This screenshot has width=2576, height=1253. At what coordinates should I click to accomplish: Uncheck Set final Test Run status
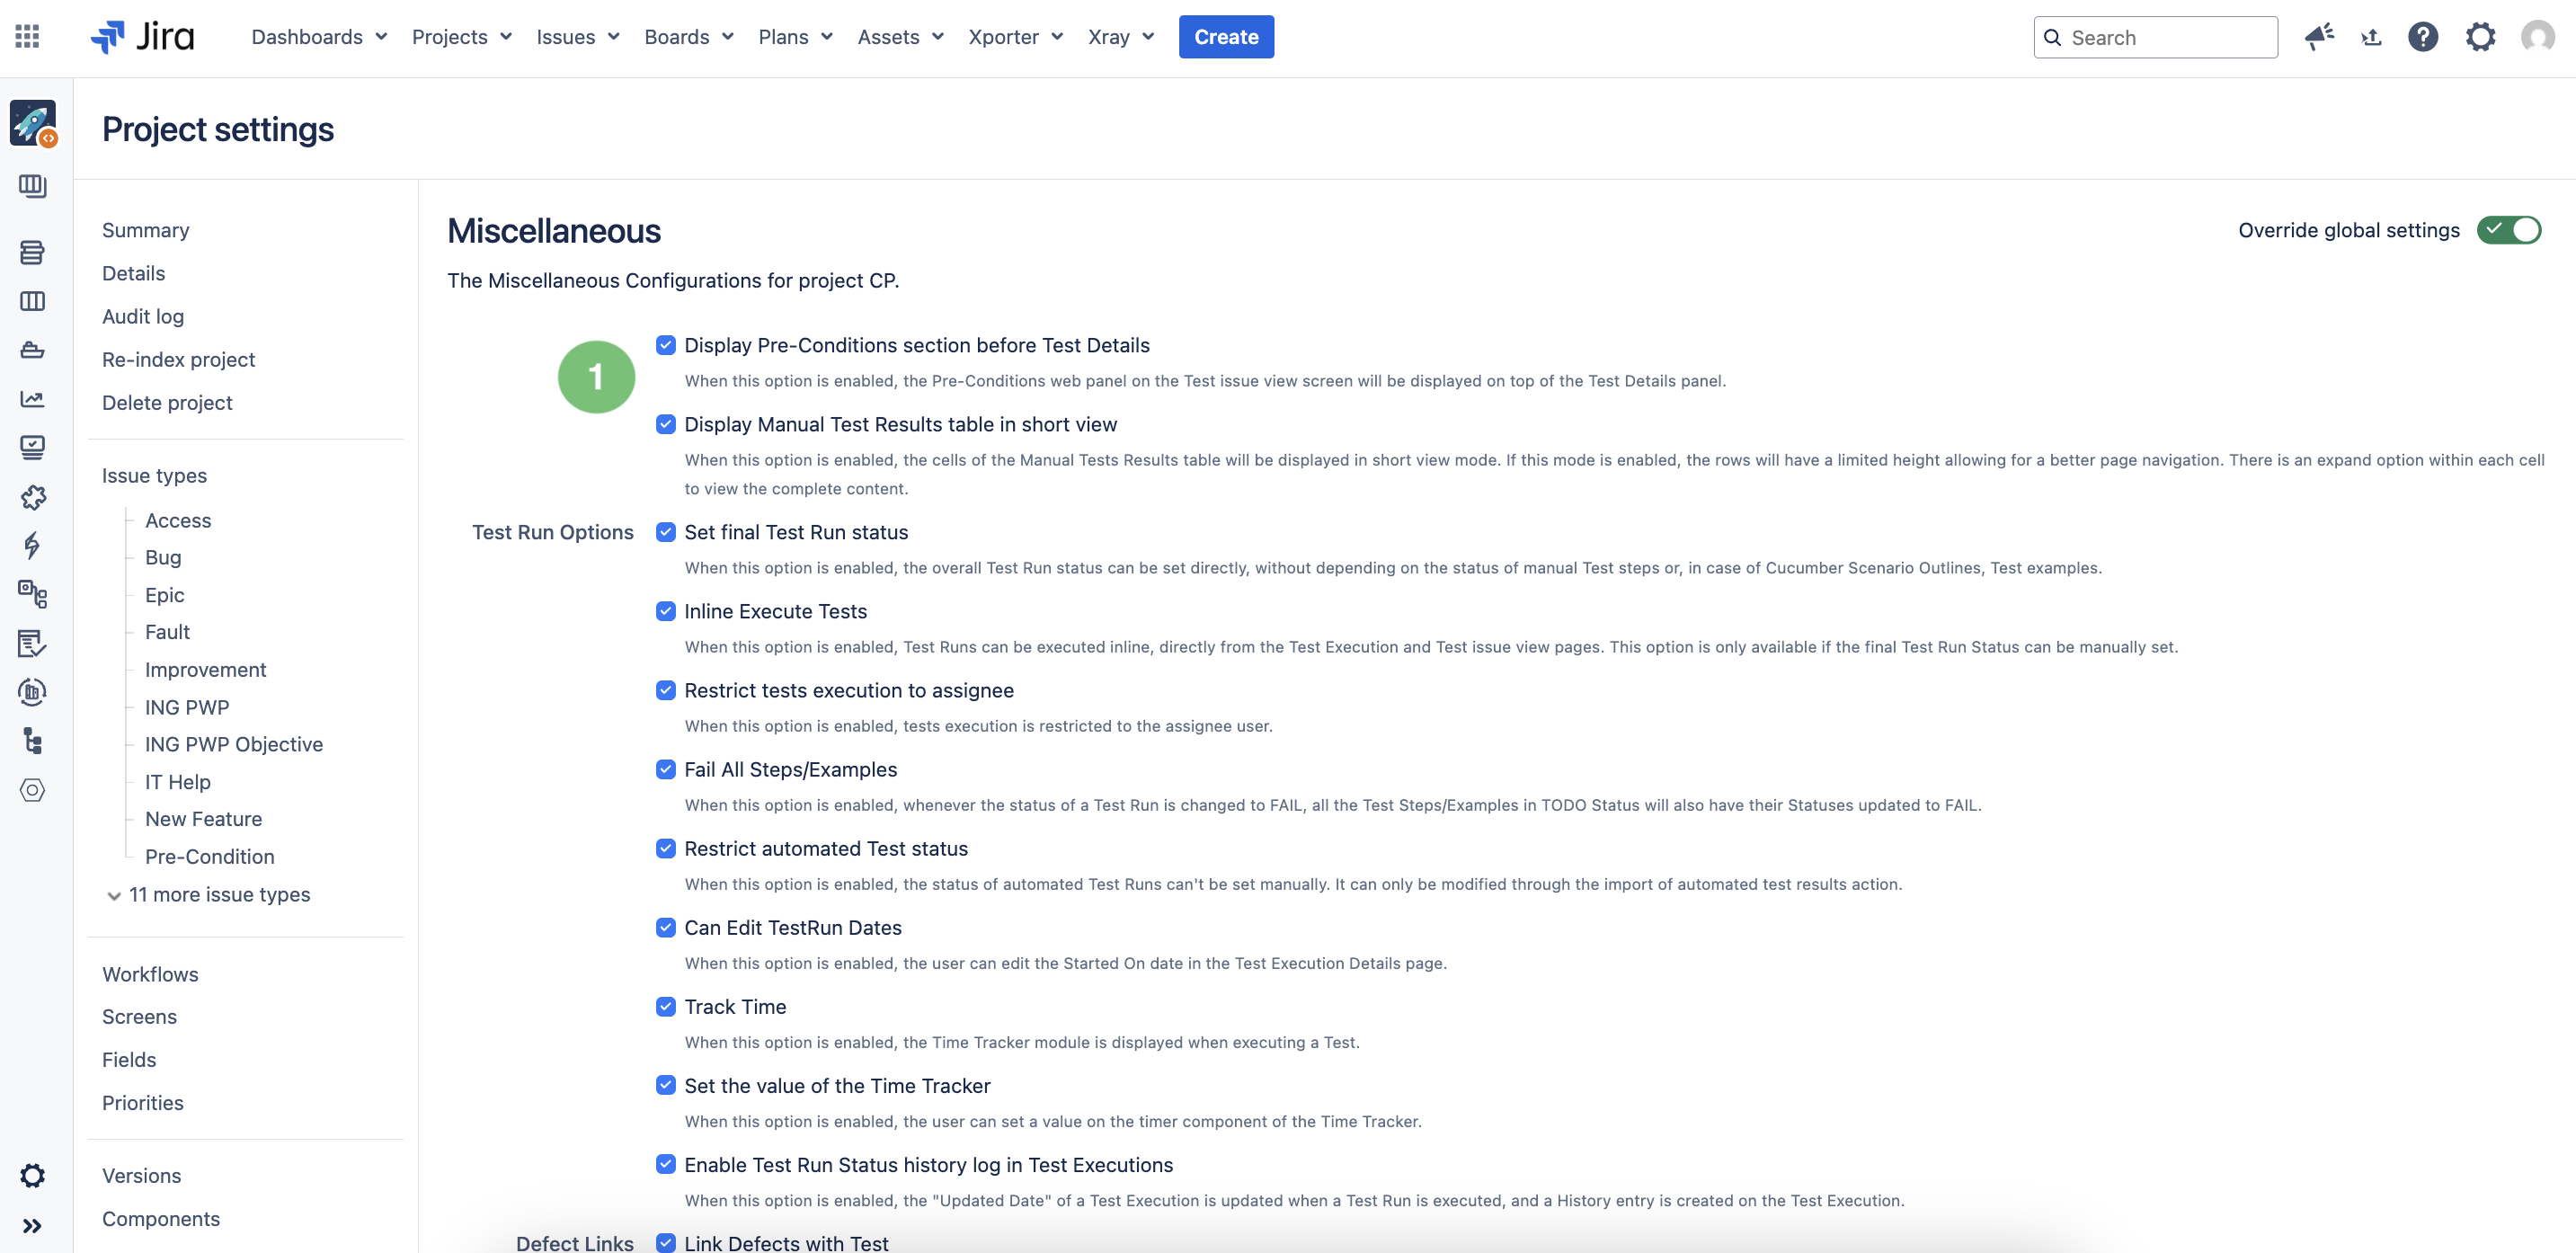[x=666, y=532]
